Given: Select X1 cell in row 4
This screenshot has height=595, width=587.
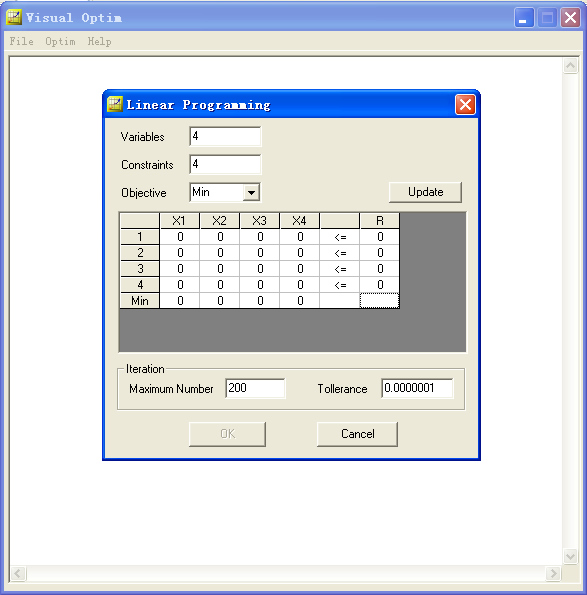Looking at the screenshot, I should coord(180,285).
